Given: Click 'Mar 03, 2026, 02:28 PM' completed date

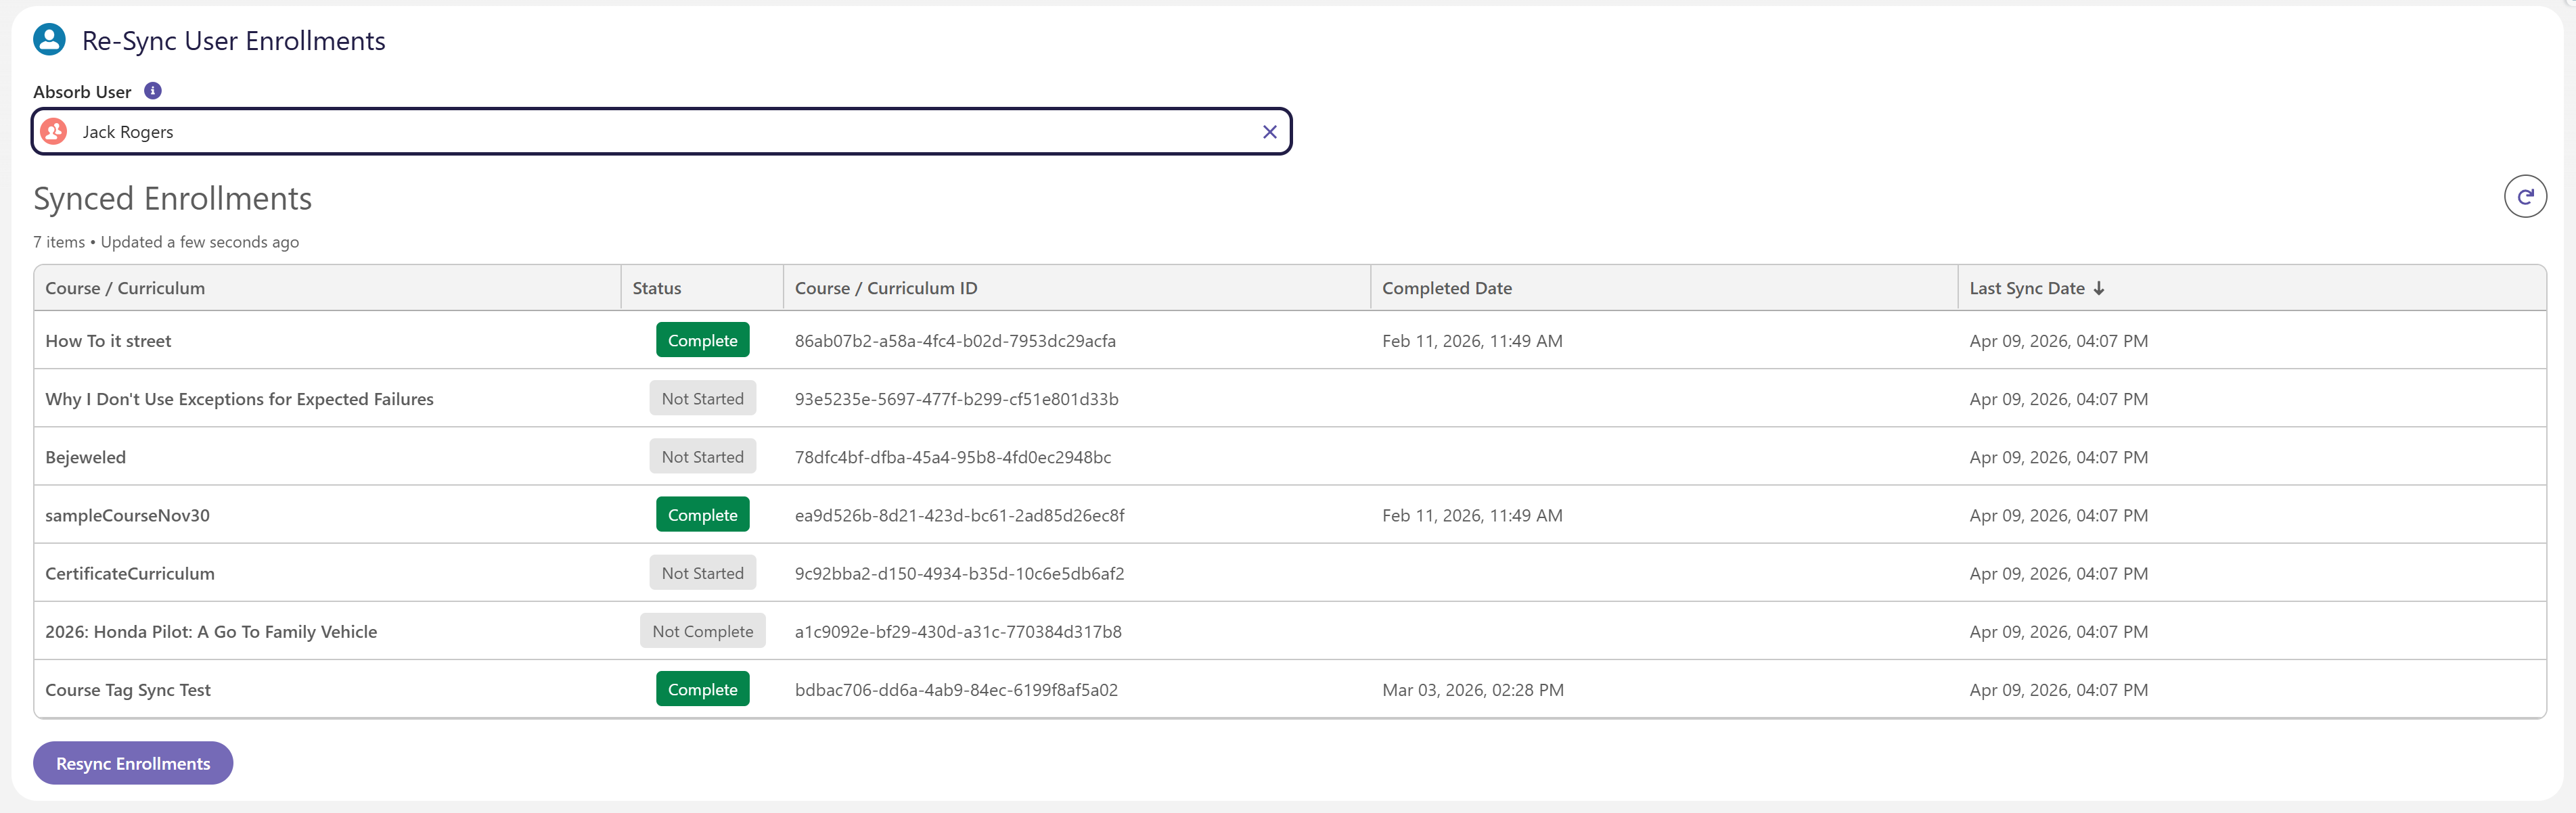Looking at the screenshot, I should [1472, 690].
